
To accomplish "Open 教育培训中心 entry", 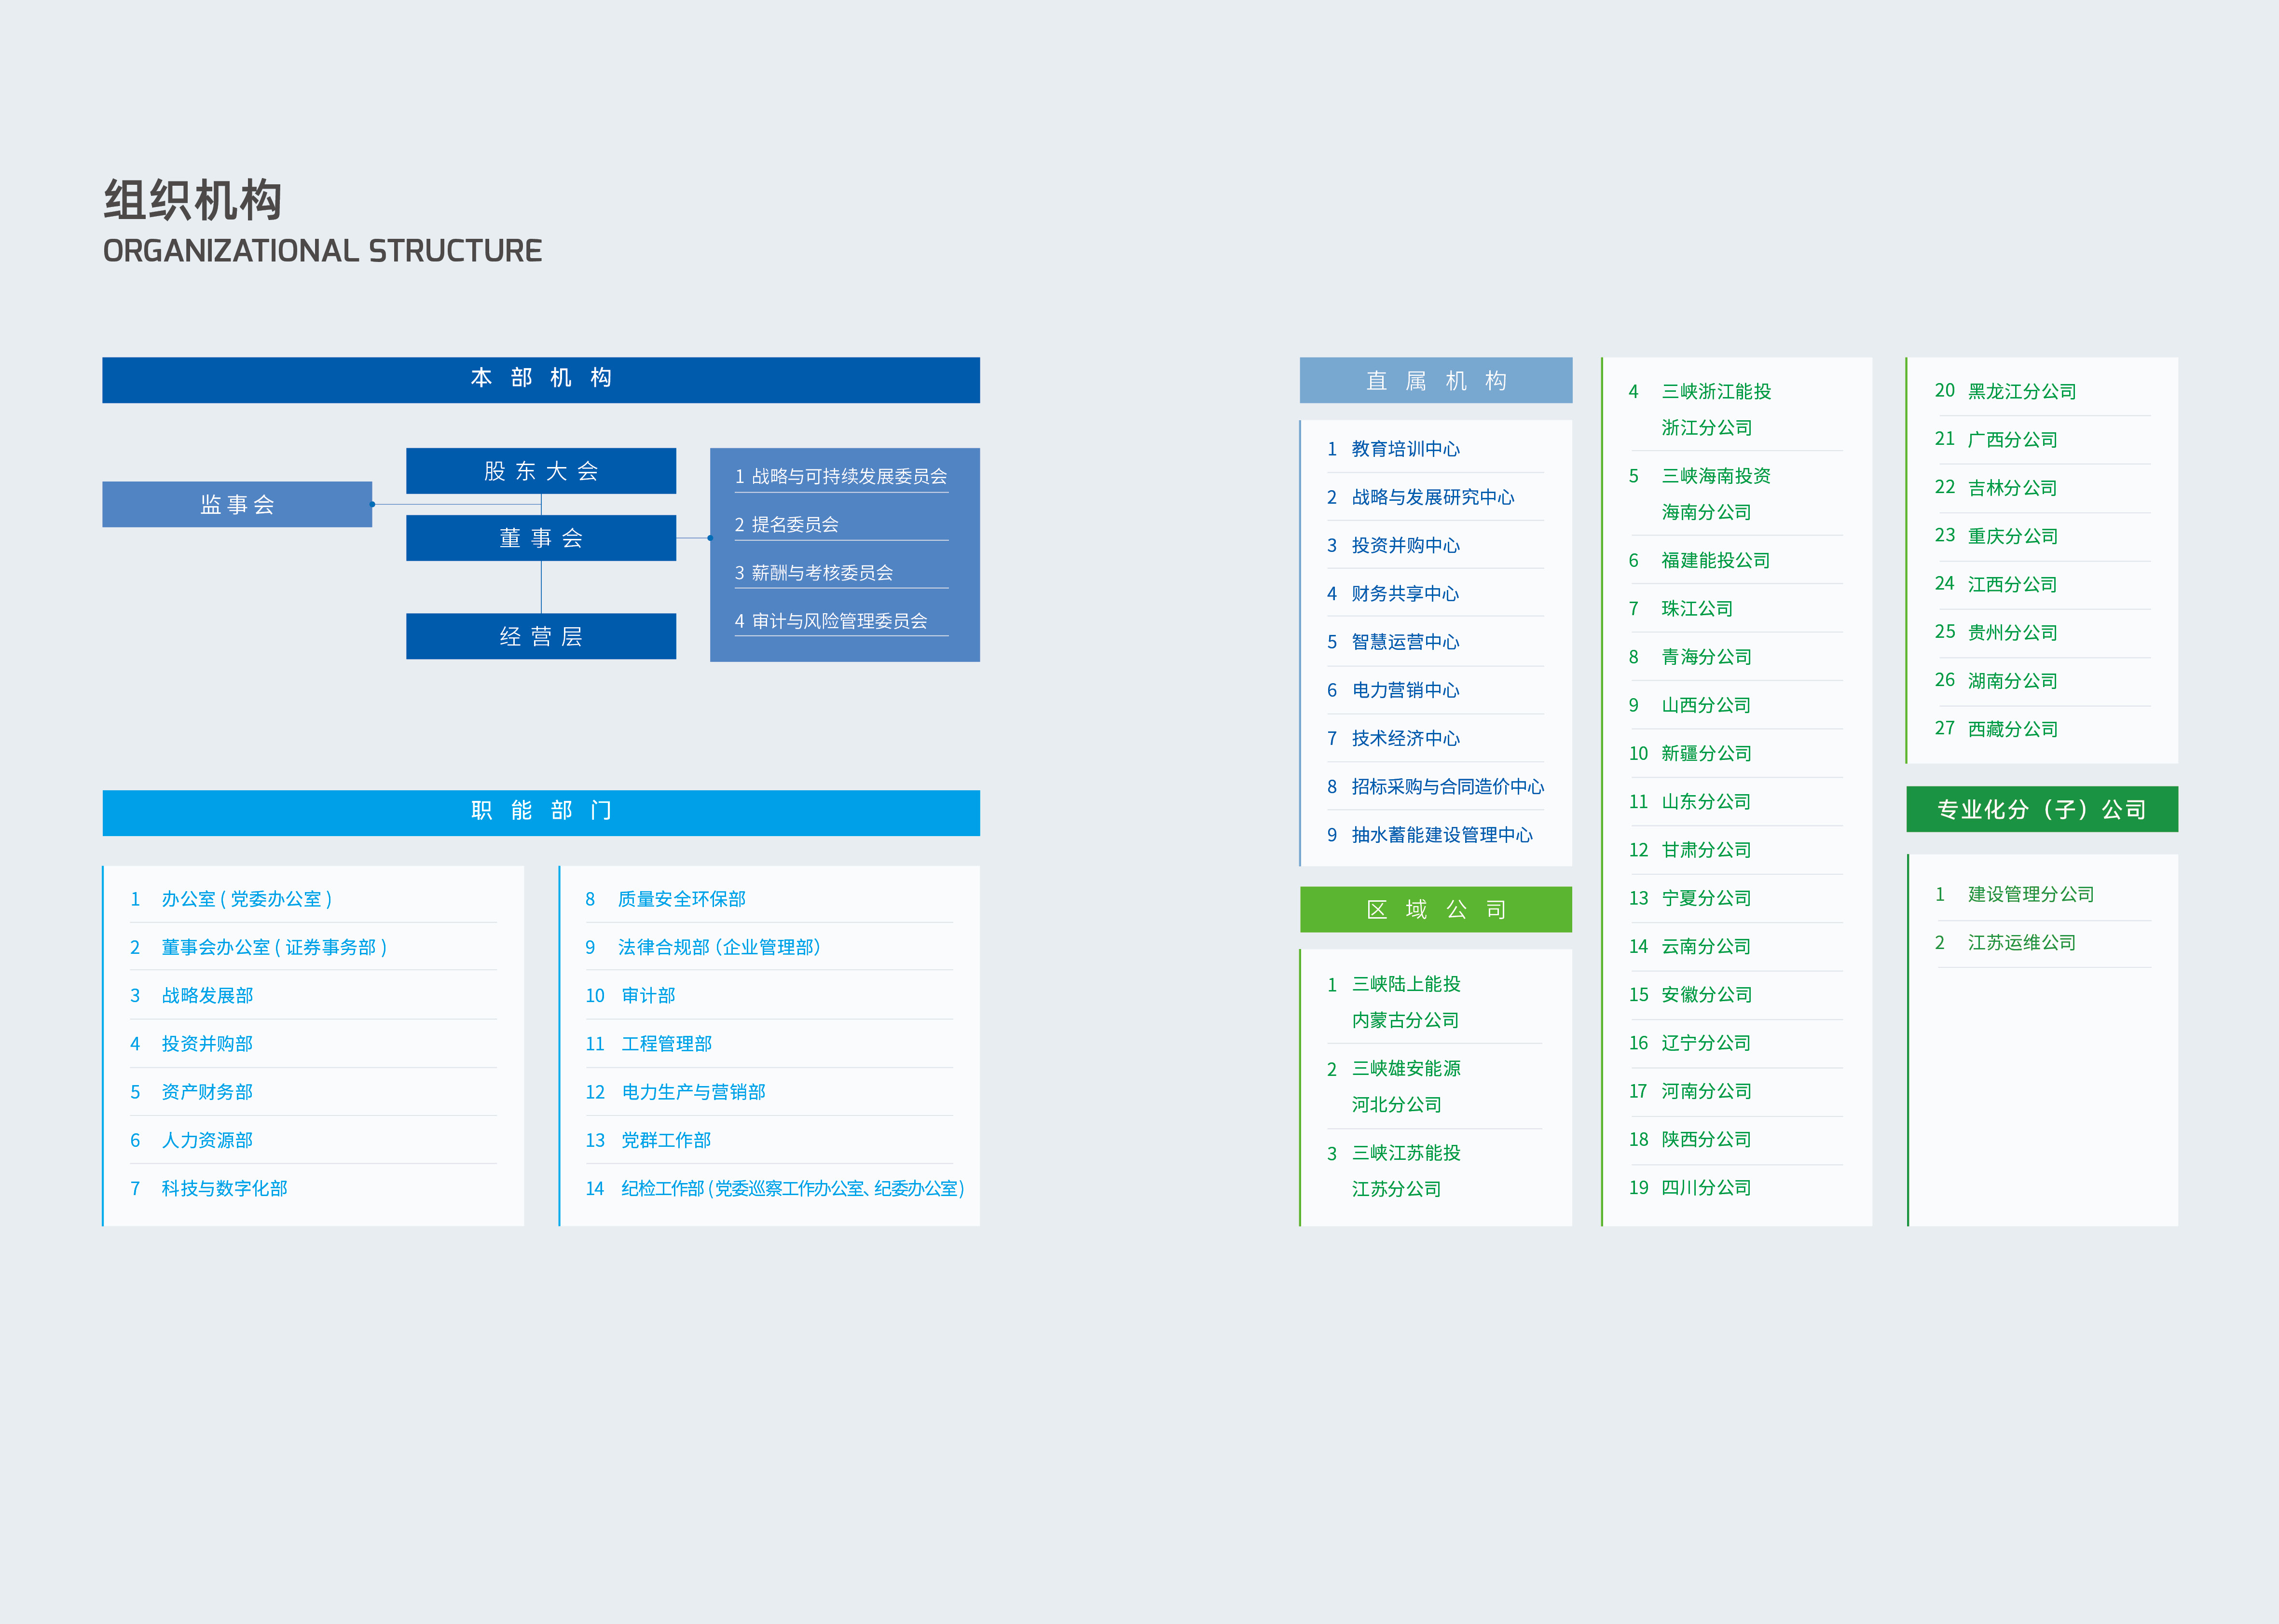I will tap(1405, 449).
